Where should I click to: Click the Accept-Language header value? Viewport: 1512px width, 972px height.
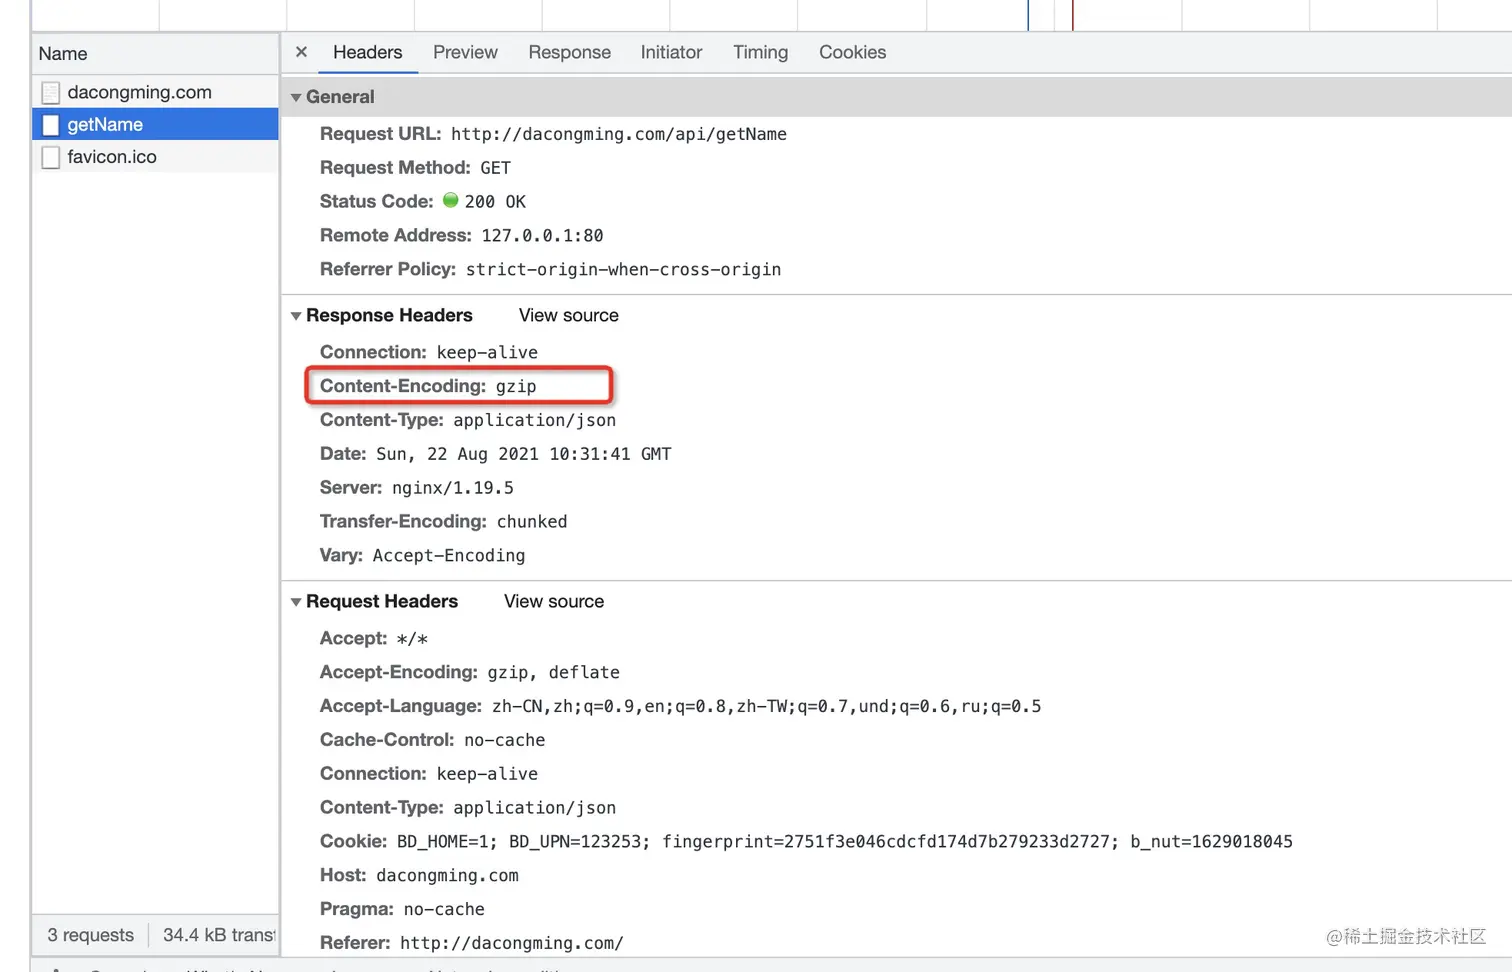(x=767, y=707)
